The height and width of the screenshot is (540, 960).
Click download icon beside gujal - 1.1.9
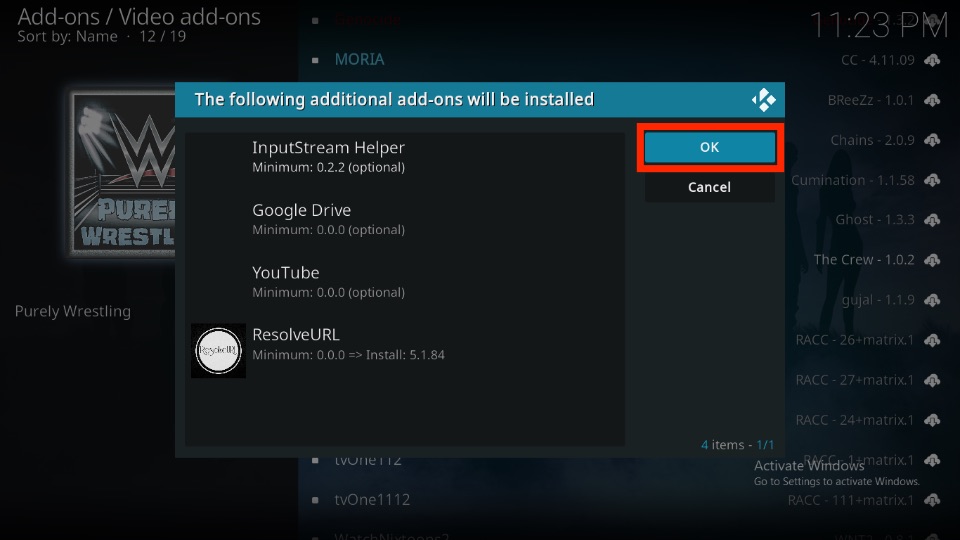(x=932, y=300)
